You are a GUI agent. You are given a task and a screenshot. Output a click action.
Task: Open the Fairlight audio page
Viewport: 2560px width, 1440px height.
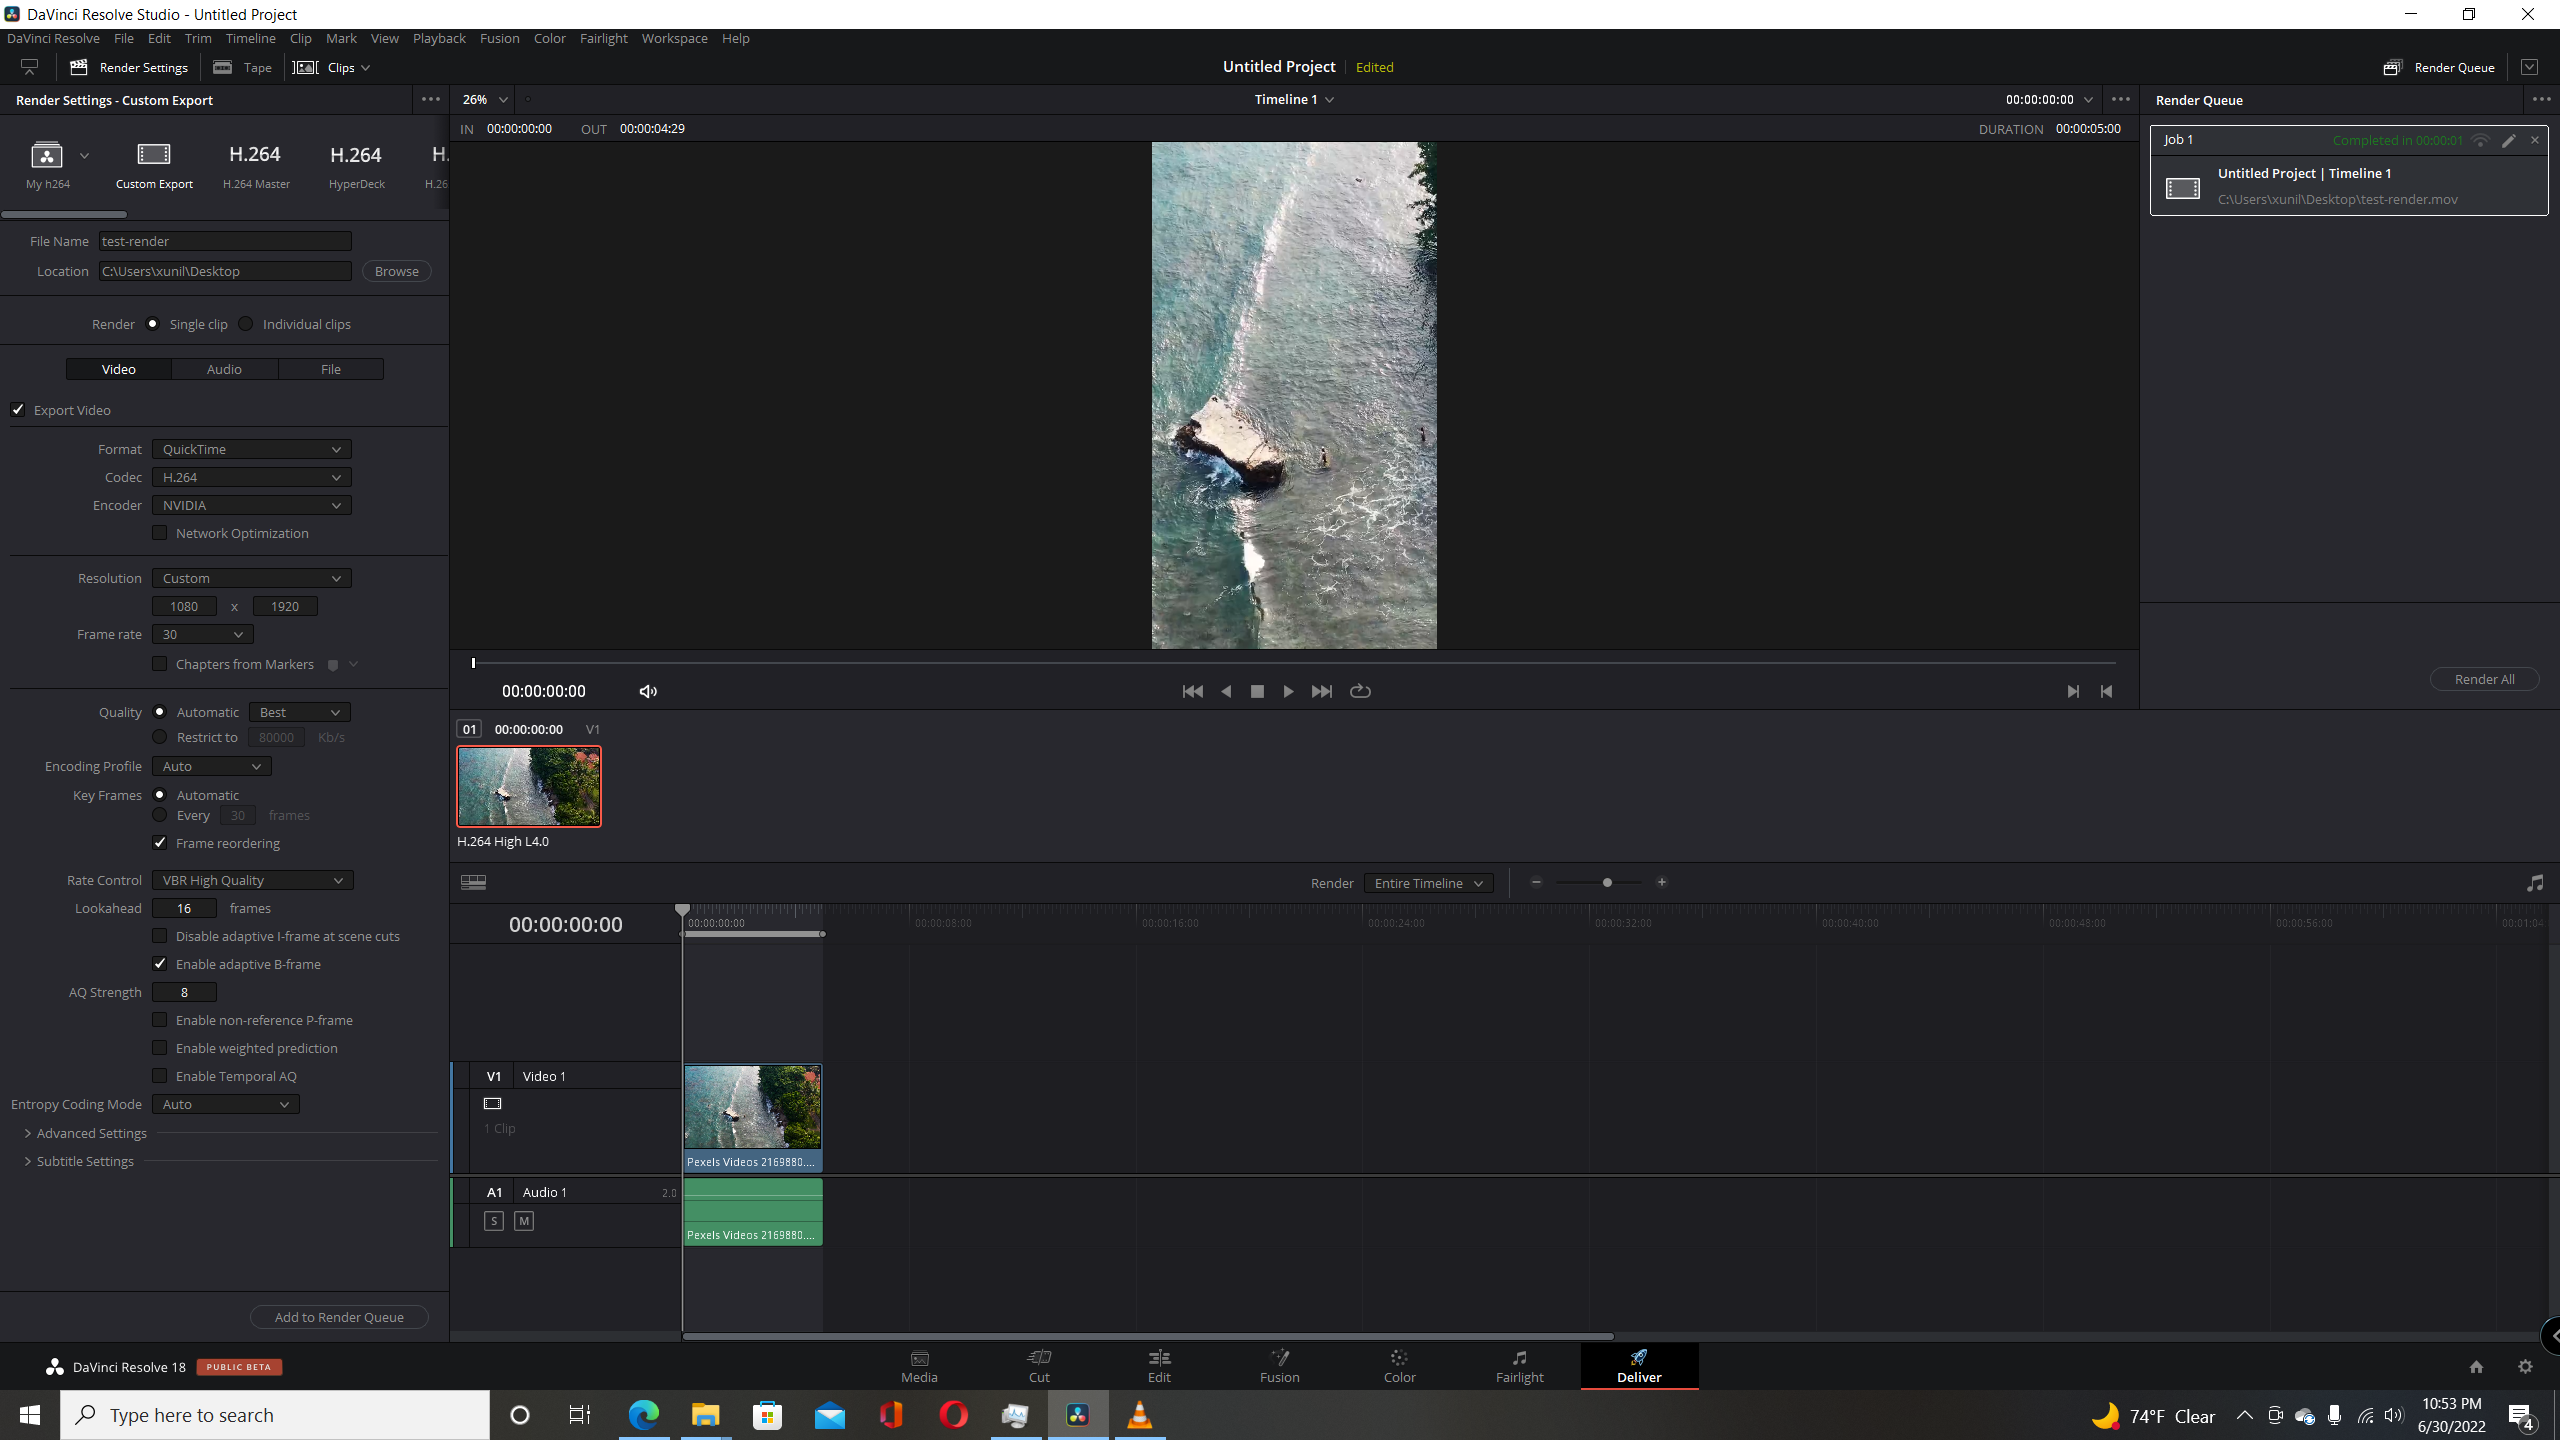pyautogui.click(x=1519, y=1366)
